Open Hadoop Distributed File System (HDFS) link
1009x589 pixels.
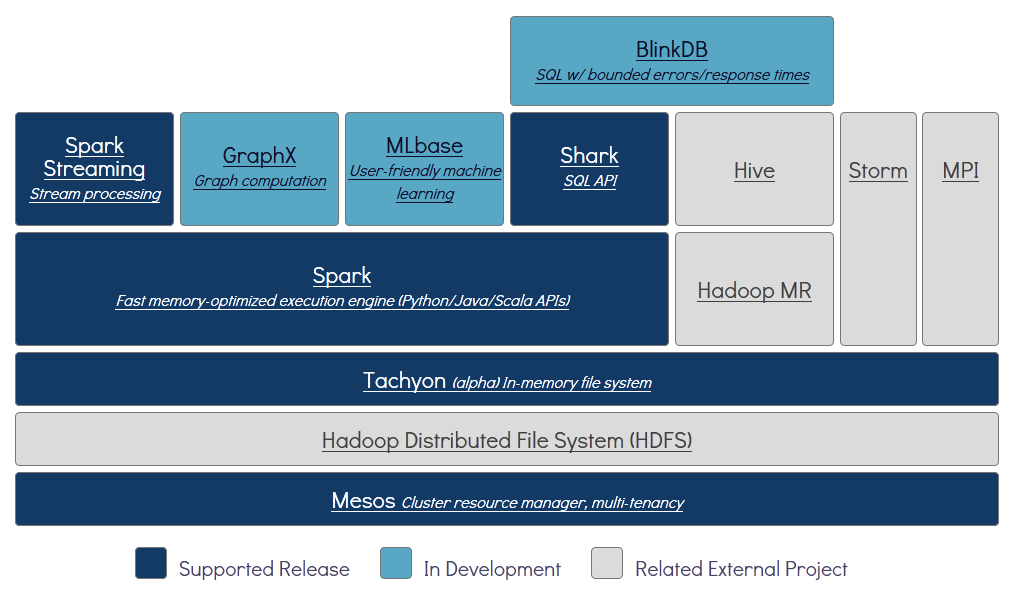[507, 440]
